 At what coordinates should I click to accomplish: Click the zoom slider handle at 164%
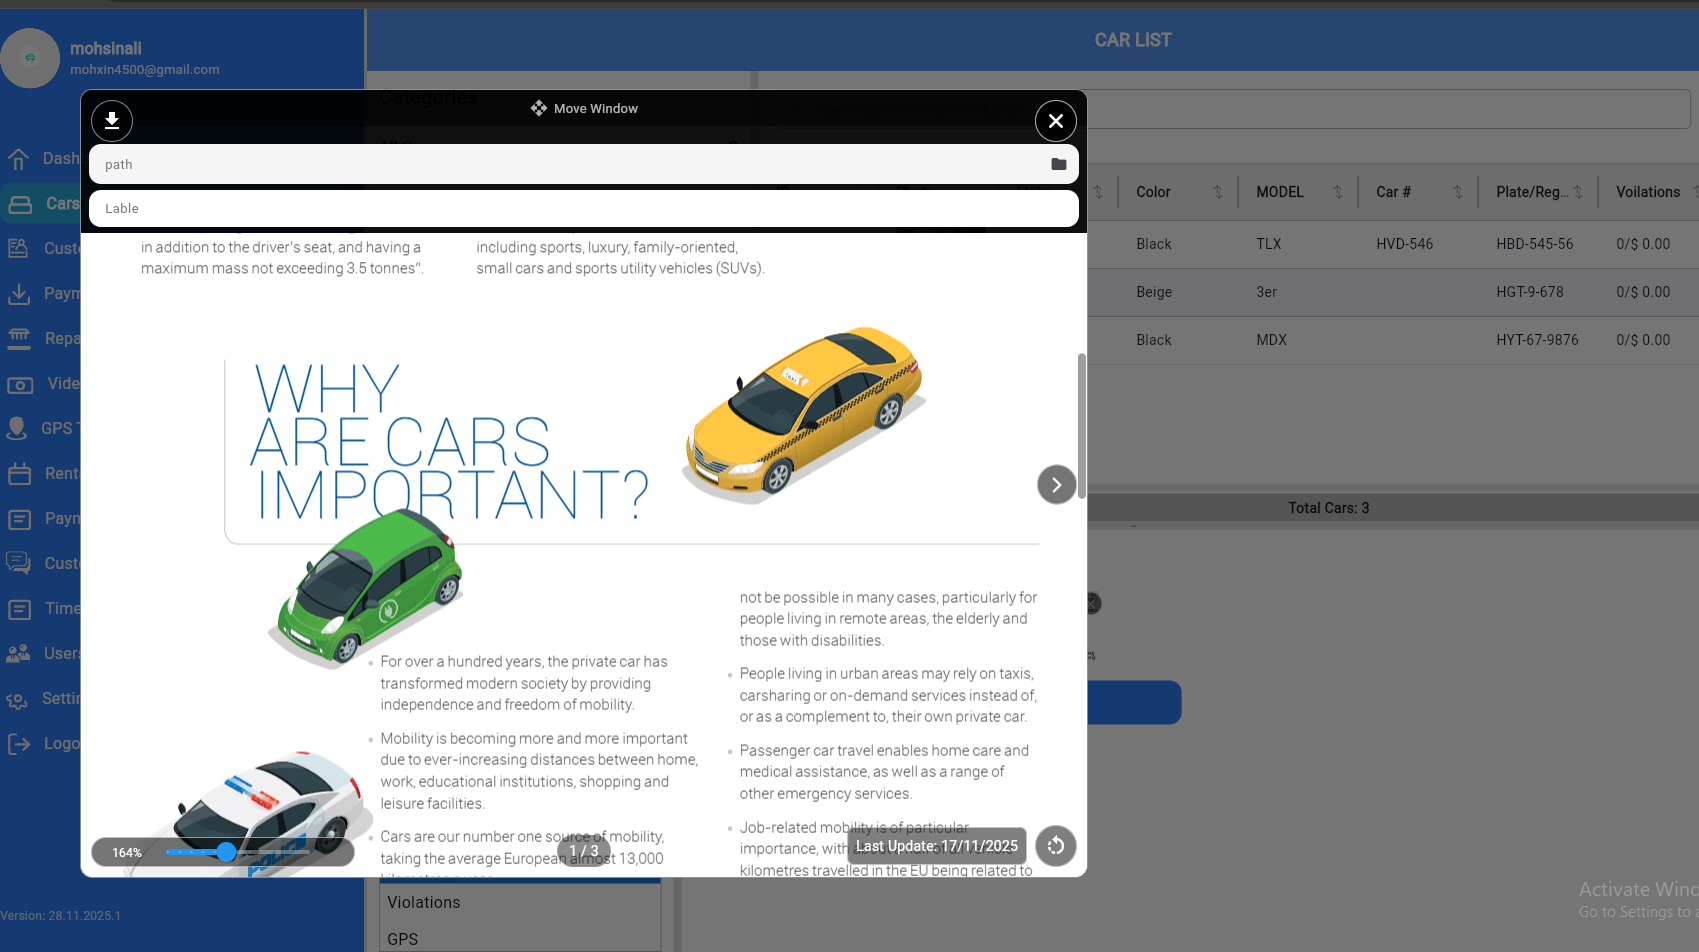coord(227,852)
